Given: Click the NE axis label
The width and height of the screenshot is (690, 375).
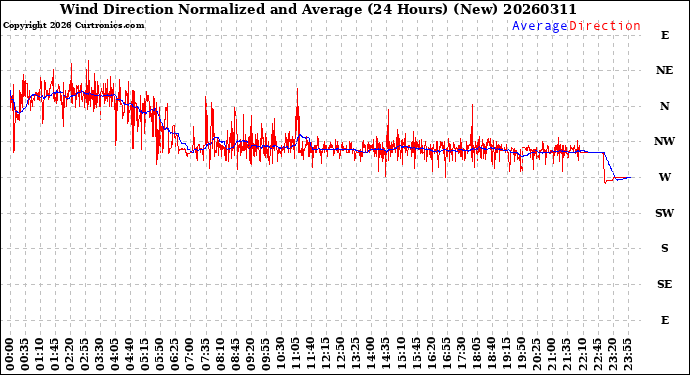Looking at the screenshot, I should click(664, 70).
